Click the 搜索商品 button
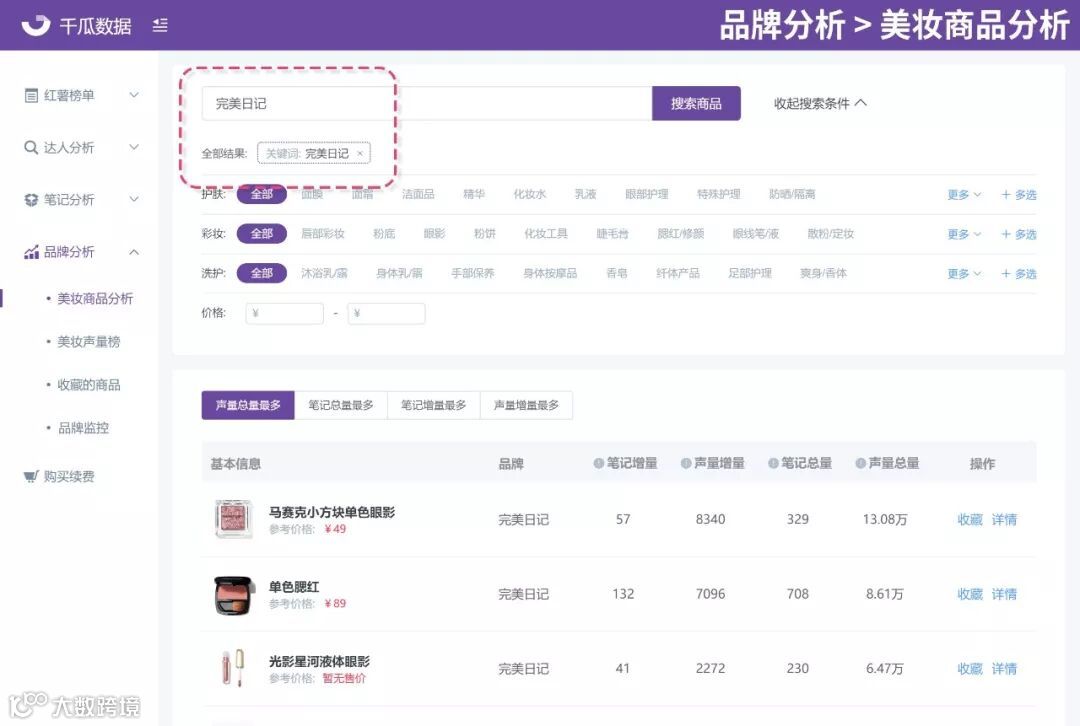 [696, 103]
